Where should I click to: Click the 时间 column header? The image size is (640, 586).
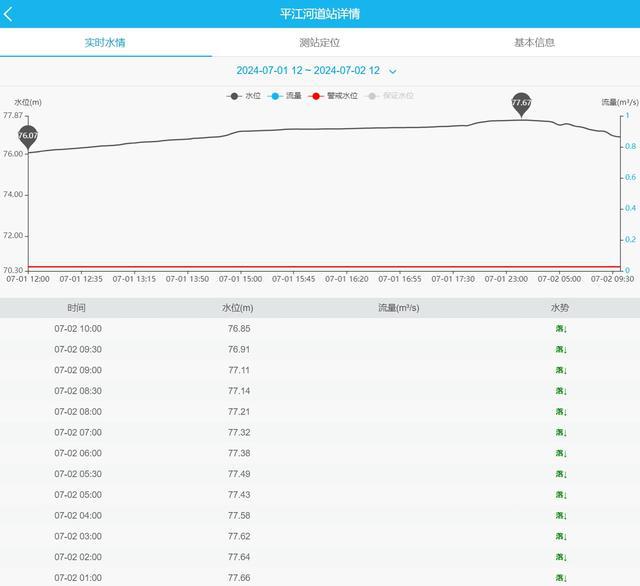[x=77, y=308]
